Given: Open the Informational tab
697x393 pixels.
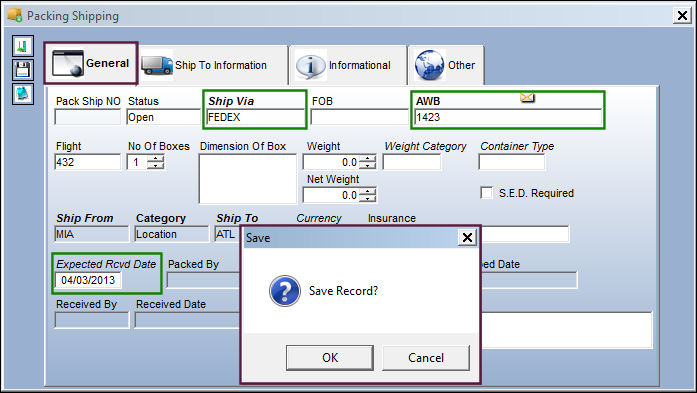Looking at the screenshot, I should click(x=348, y=65).
